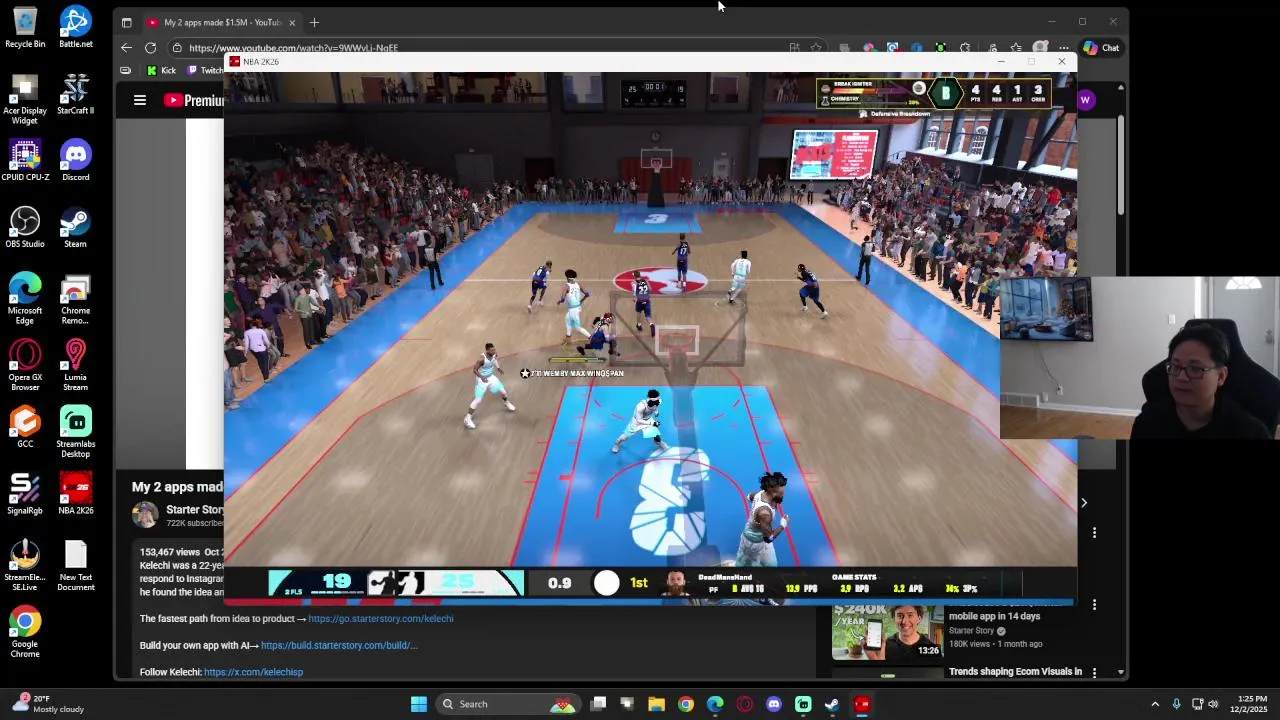Open SignalRgb desktop icon
1280x720 pixels.
tap(25, 495)
